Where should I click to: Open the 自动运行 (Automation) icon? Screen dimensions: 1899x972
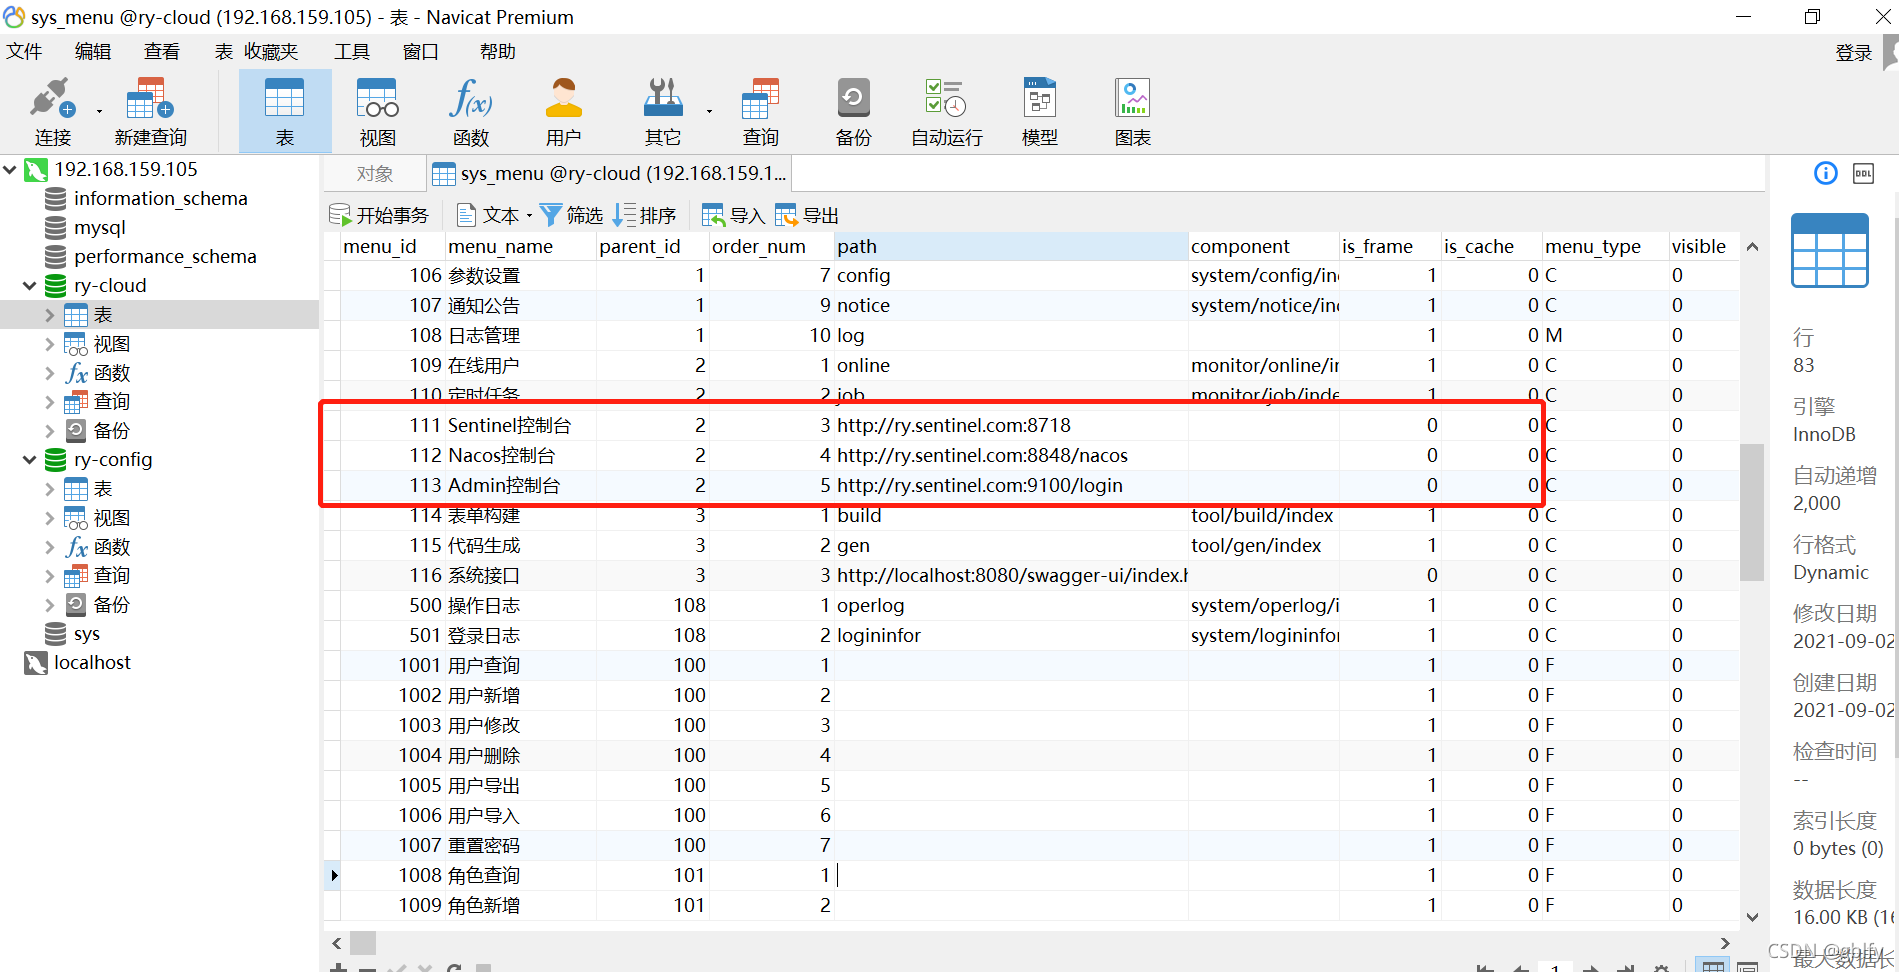(946, 111)
